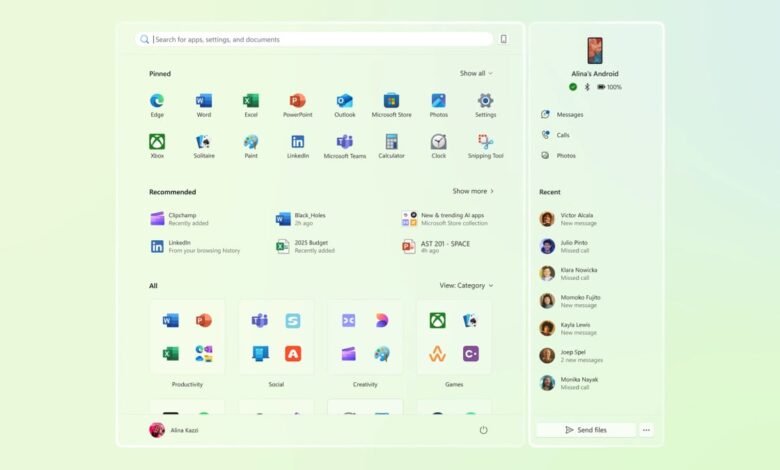Open Edge from pinned apps
The height and width of the screenshot is (470, 780).
point(157,104)
